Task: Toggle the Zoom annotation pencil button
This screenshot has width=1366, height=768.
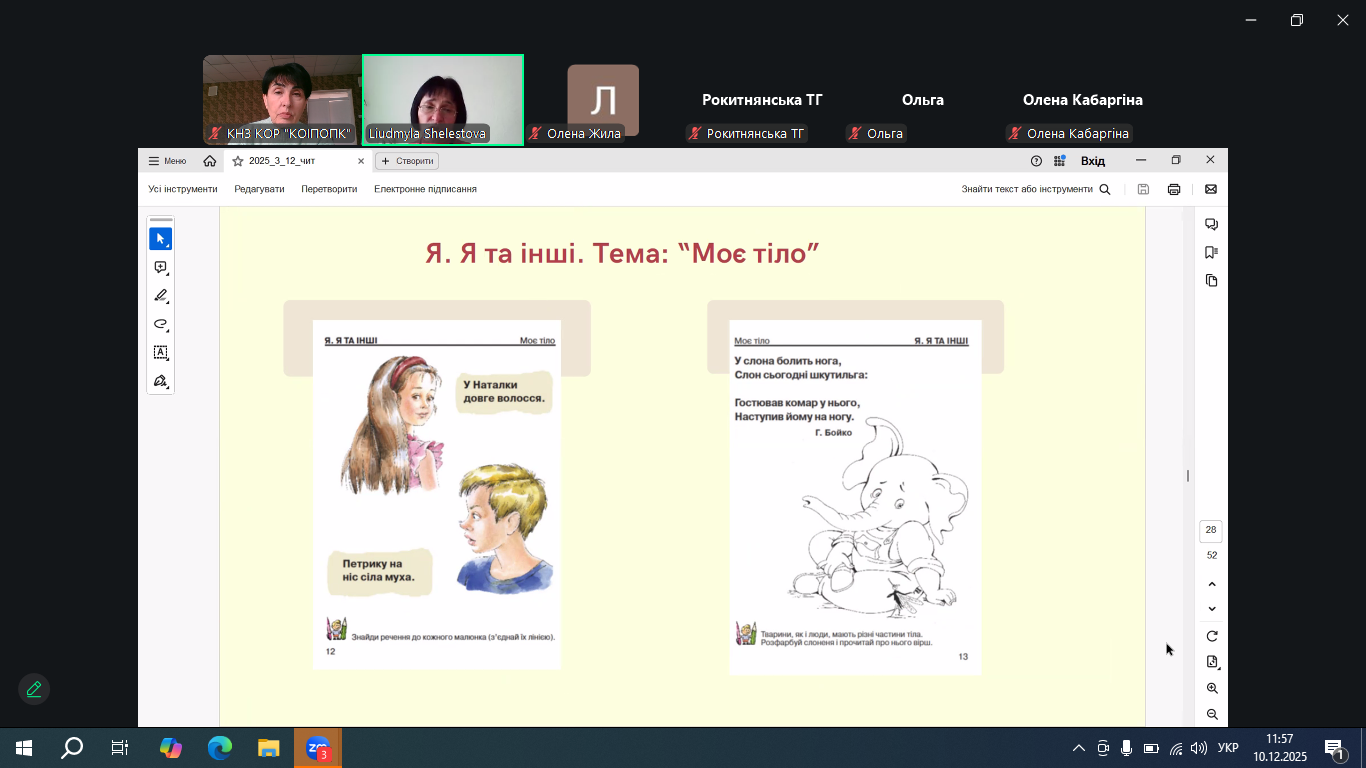Action: pos(34,689)
